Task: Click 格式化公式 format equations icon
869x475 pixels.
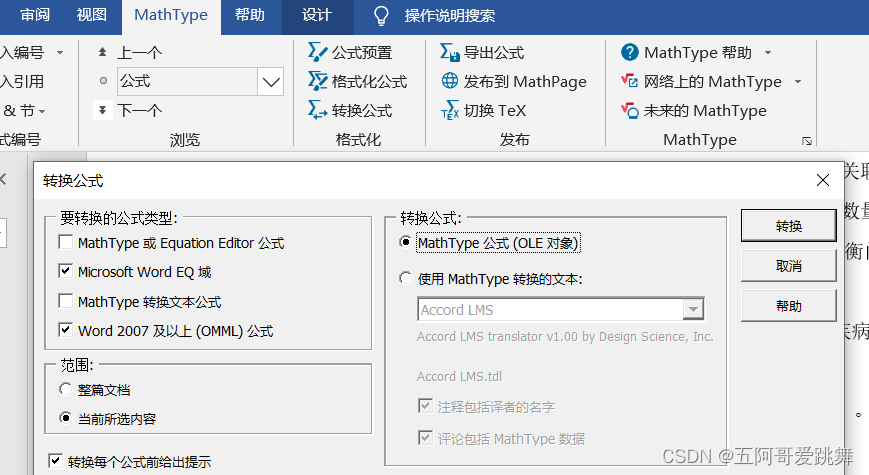Action: click(318, 81)
